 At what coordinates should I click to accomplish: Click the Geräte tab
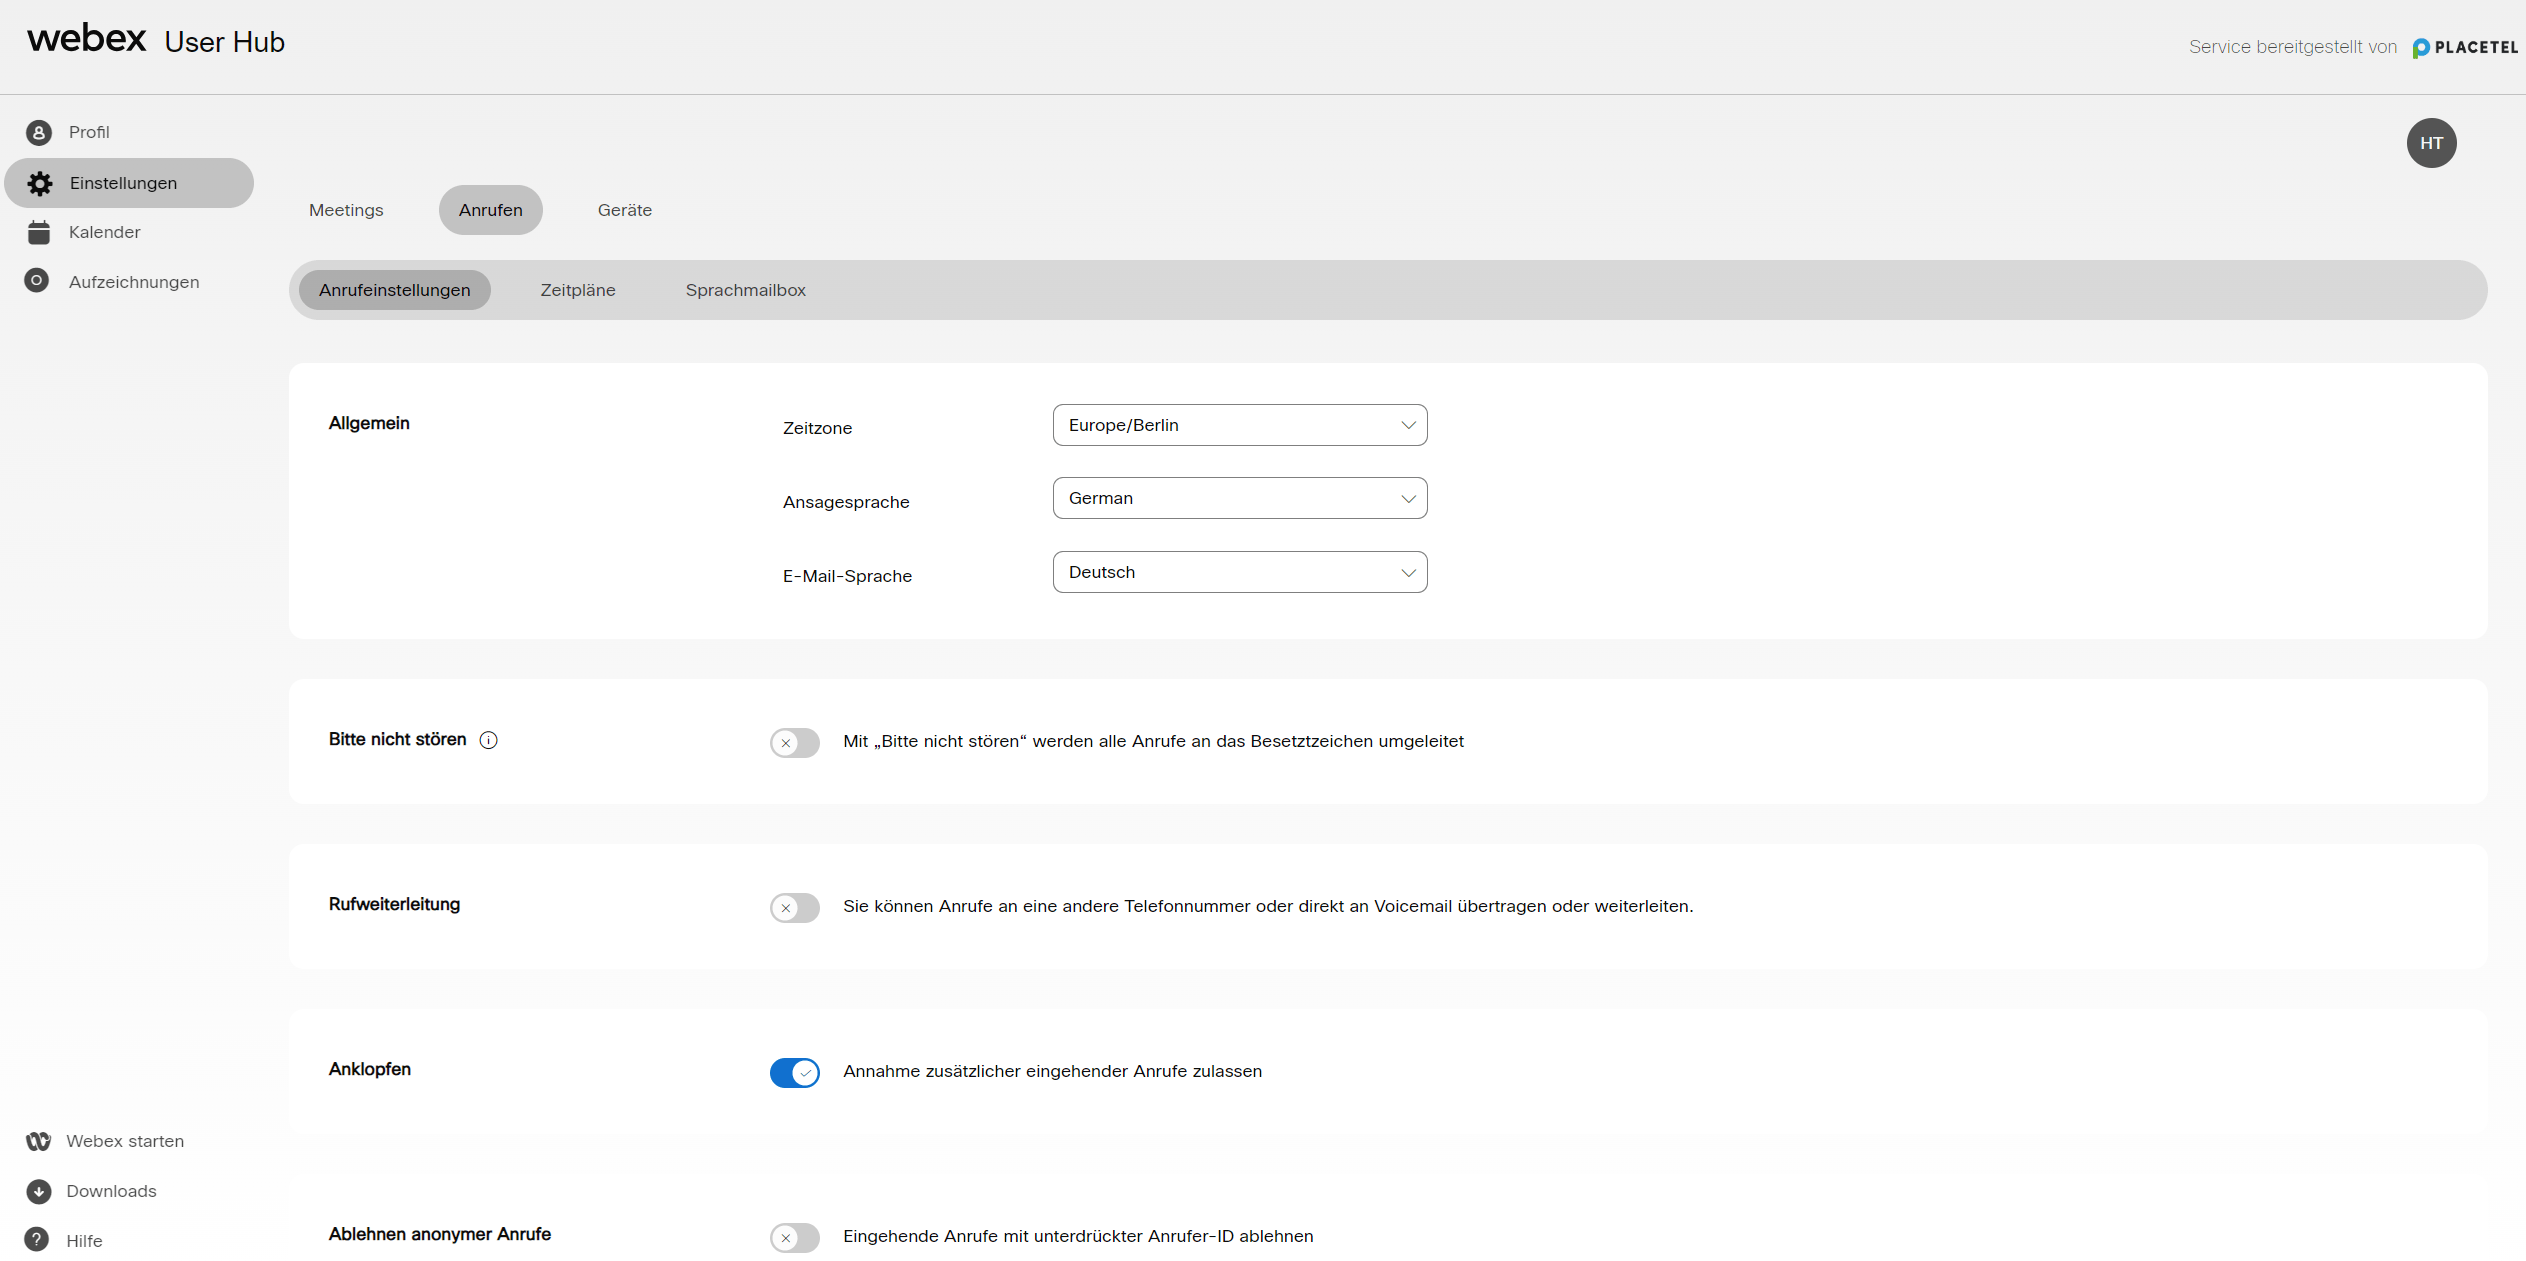pyautogui.click(x=624, y=210)
